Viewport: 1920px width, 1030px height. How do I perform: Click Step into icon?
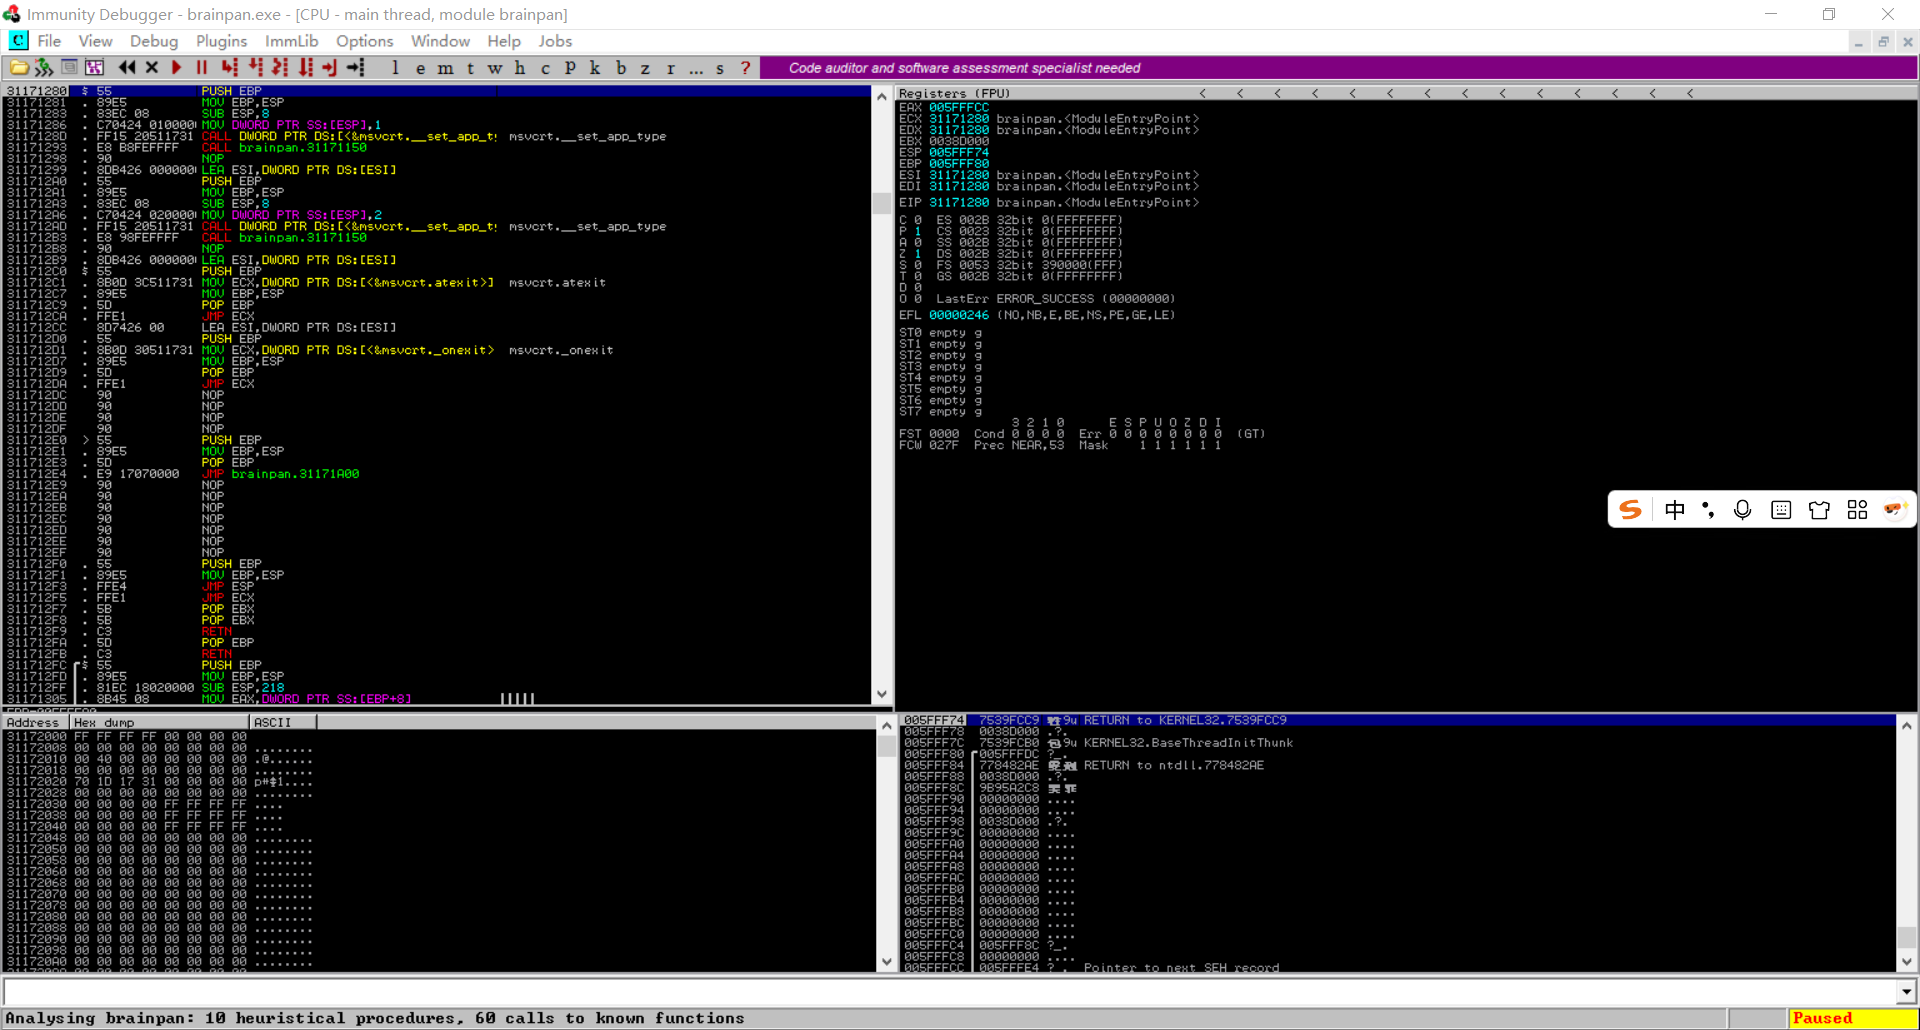[x=230, y=67]
